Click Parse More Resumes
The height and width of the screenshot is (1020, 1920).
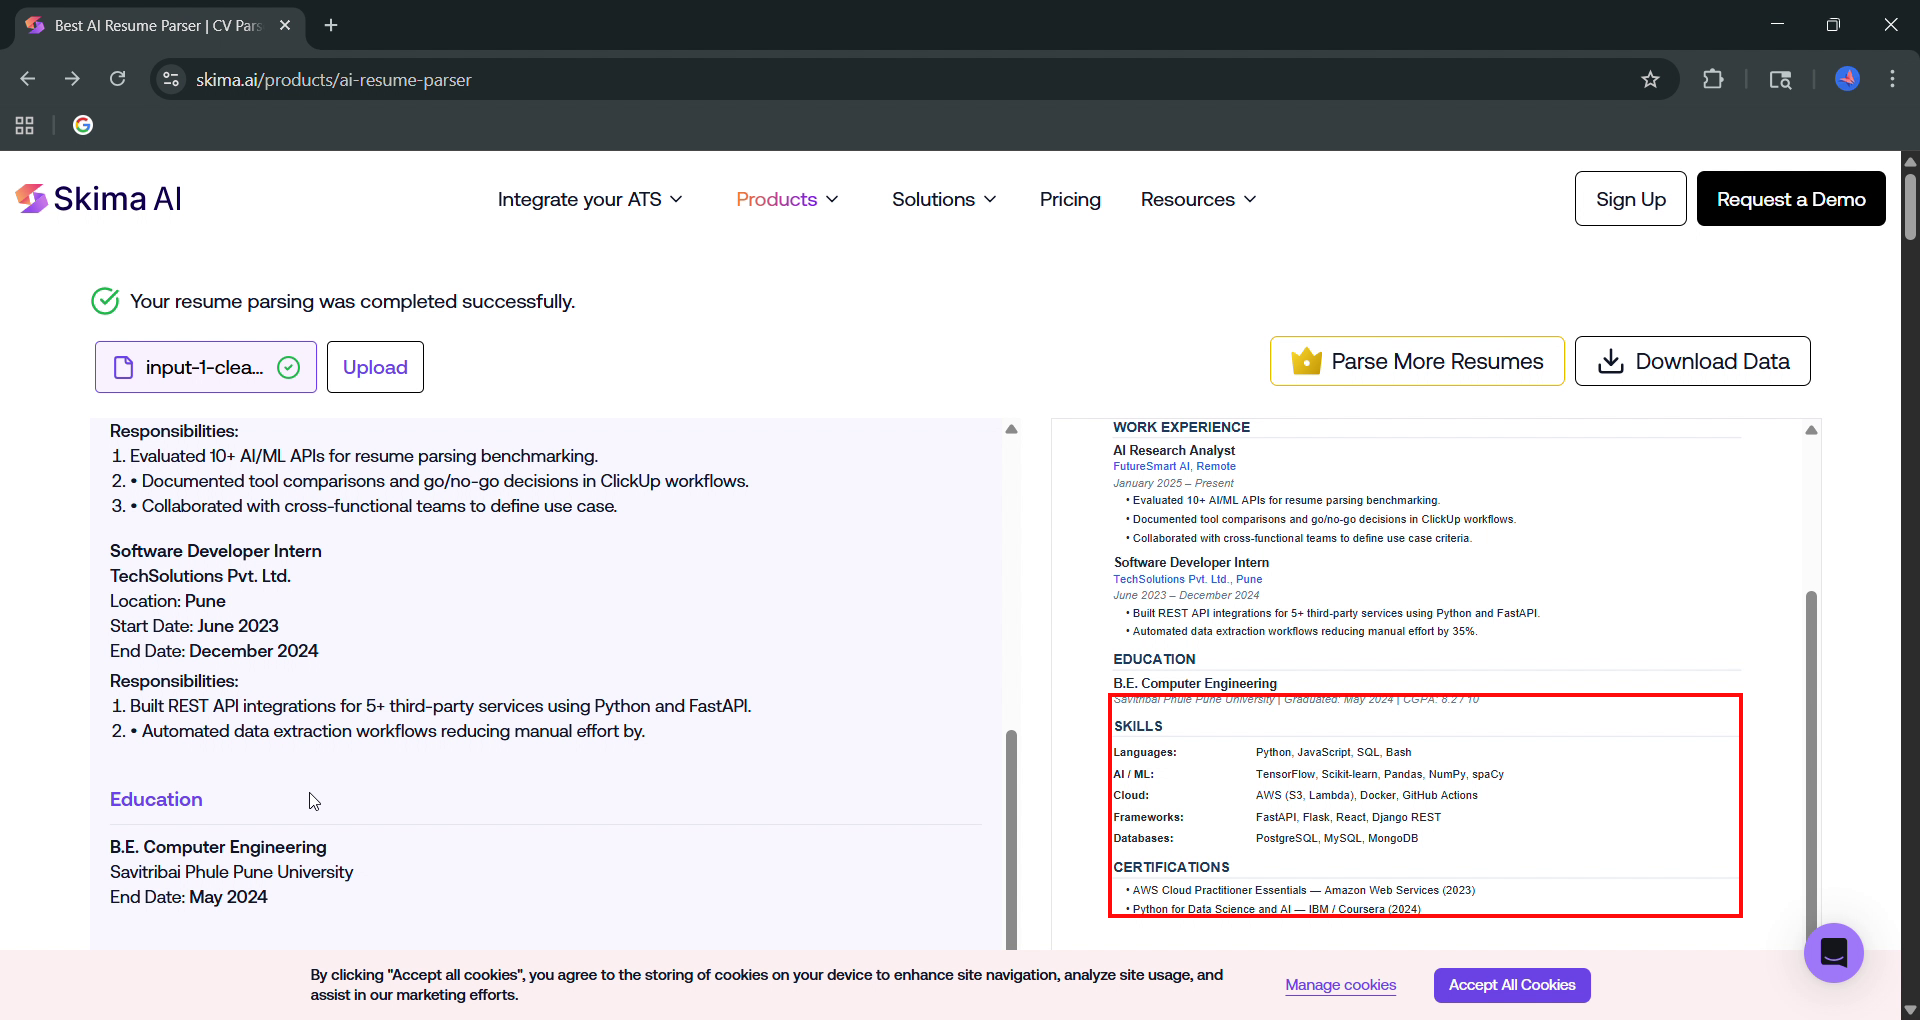coord(1417,361)
